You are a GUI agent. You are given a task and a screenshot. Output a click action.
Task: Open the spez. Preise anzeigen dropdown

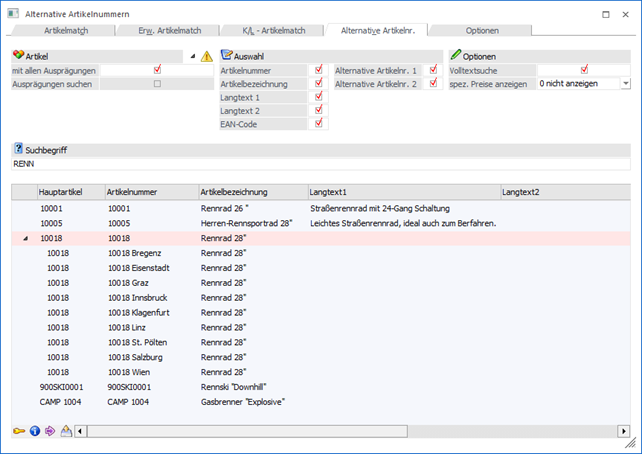625,84
